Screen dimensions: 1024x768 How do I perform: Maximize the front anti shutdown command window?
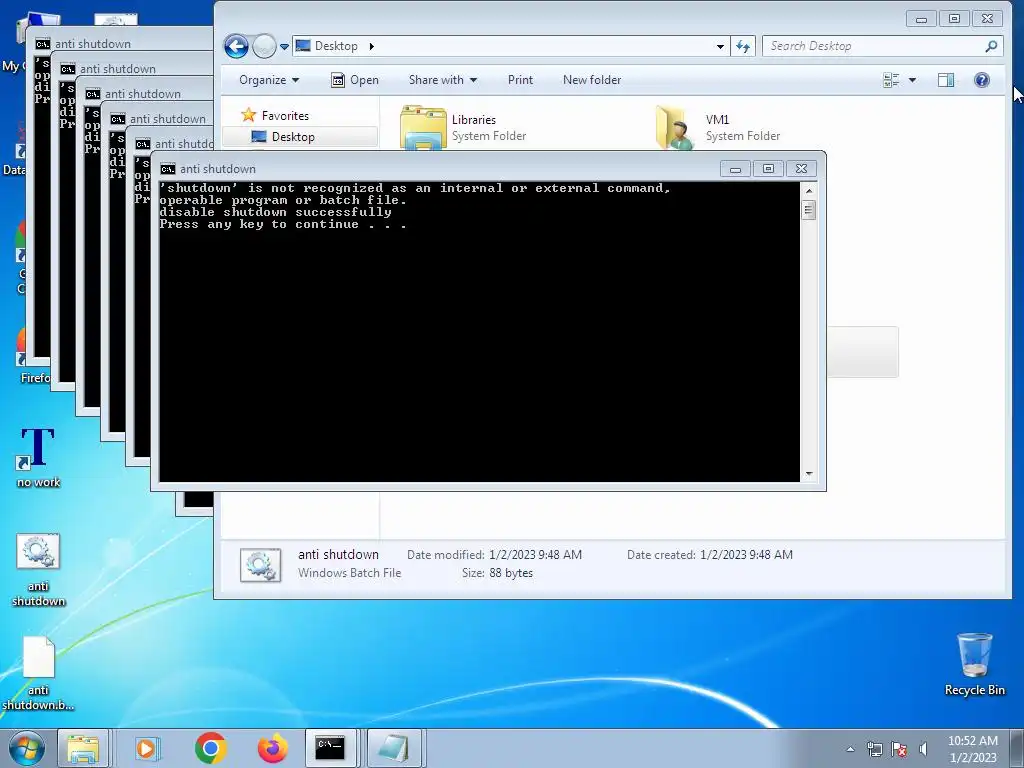pyautogui.click(x=768, y=169)
